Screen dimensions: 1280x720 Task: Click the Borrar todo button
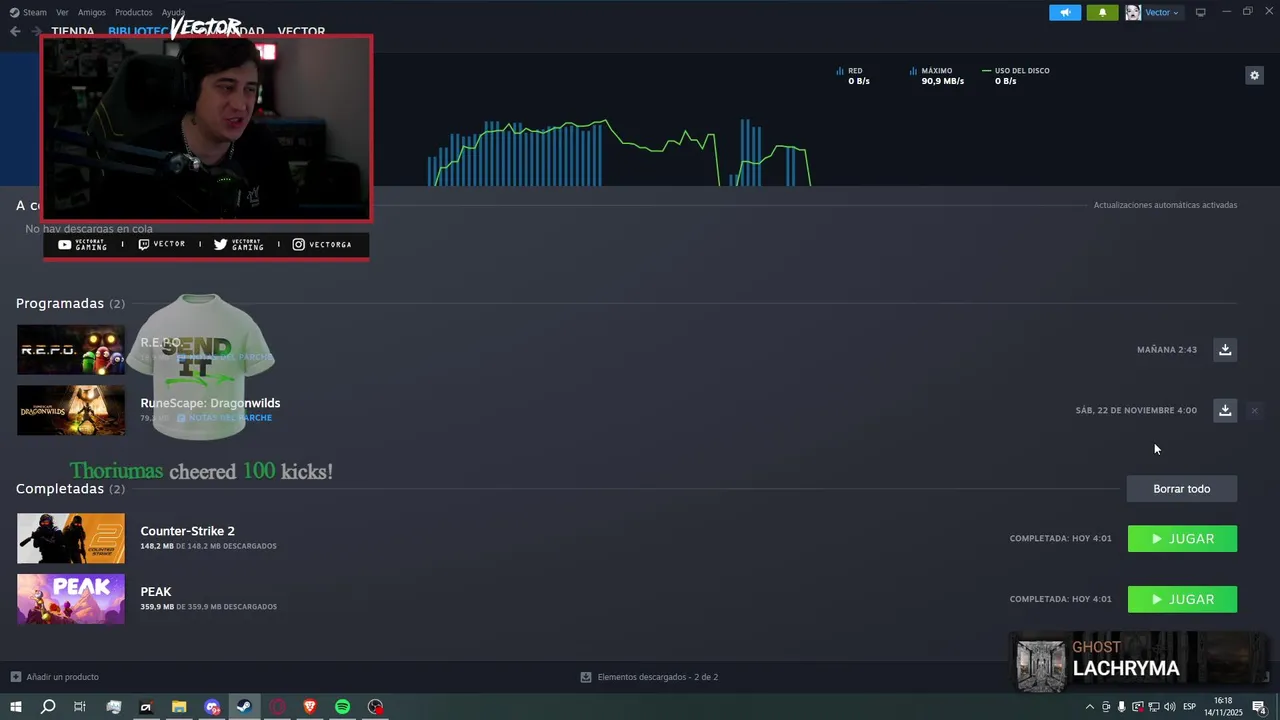(x=1182, y=489)
